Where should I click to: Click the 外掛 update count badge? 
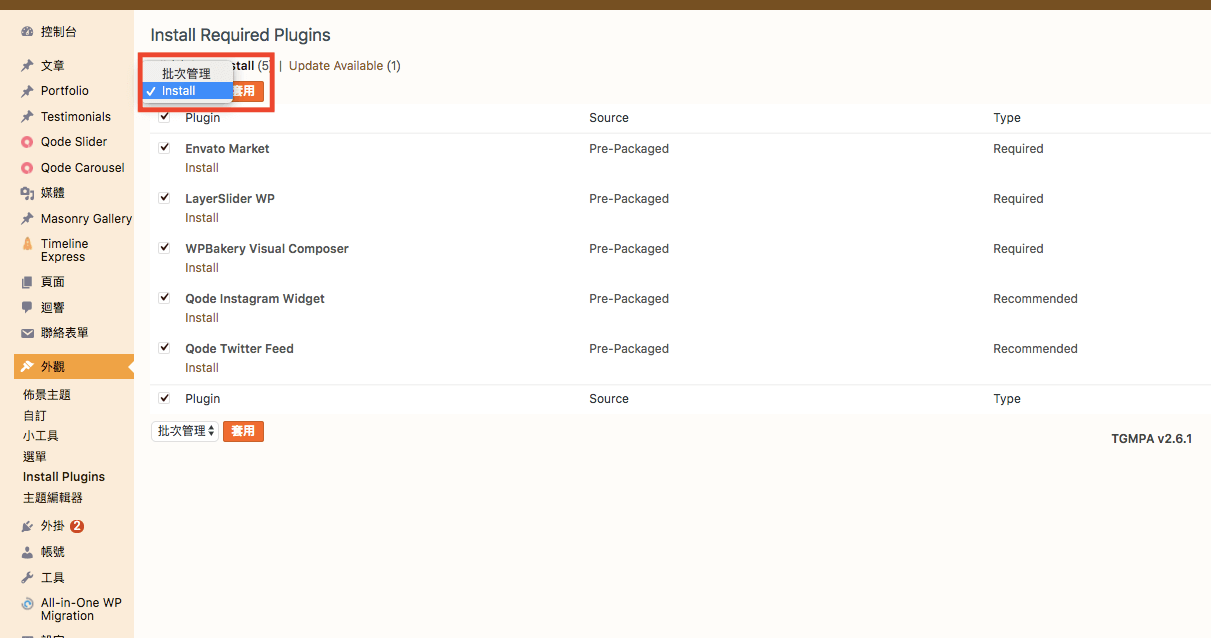pos(77,526)
